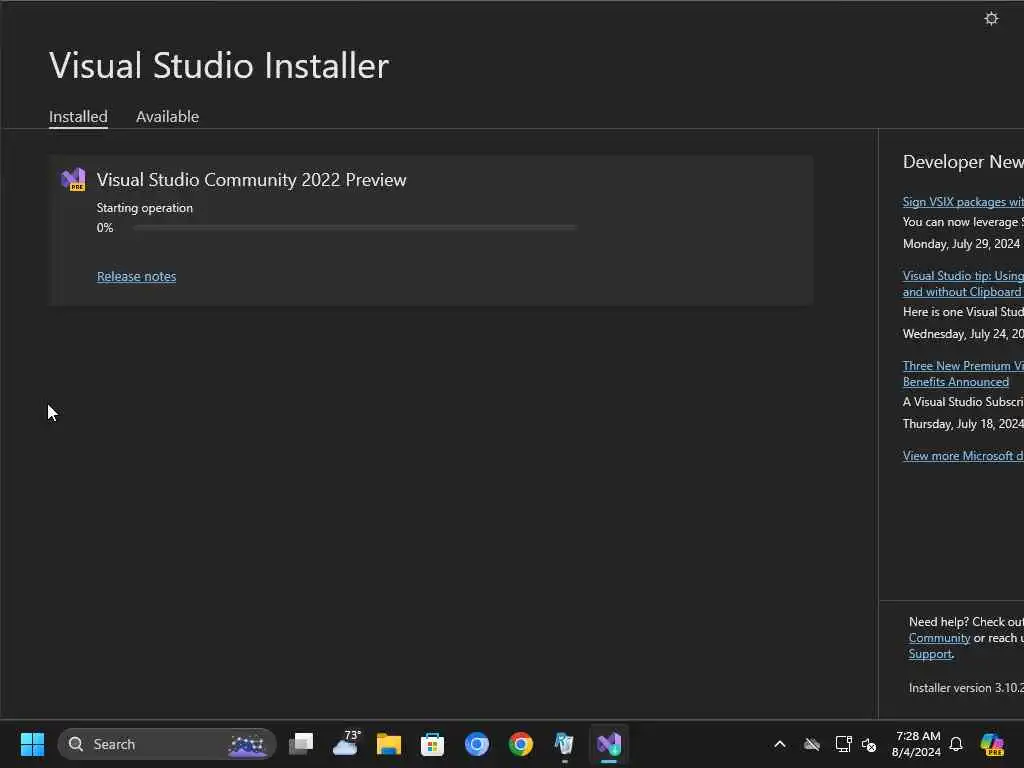Click the network display tray icon
The image size is (1024, 768).
[843, 744]
